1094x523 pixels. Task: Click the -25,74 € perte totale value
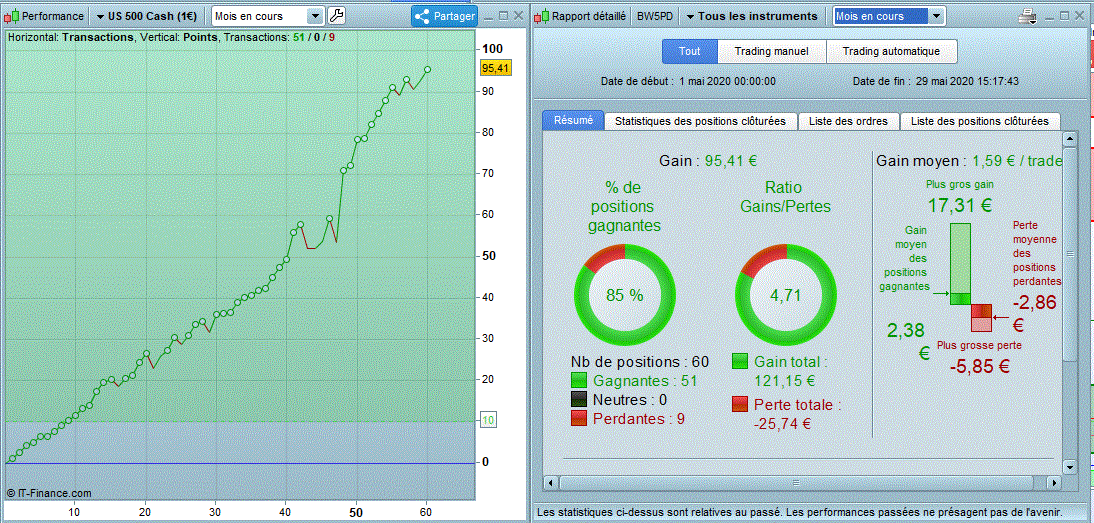click(x=782, y=423)
